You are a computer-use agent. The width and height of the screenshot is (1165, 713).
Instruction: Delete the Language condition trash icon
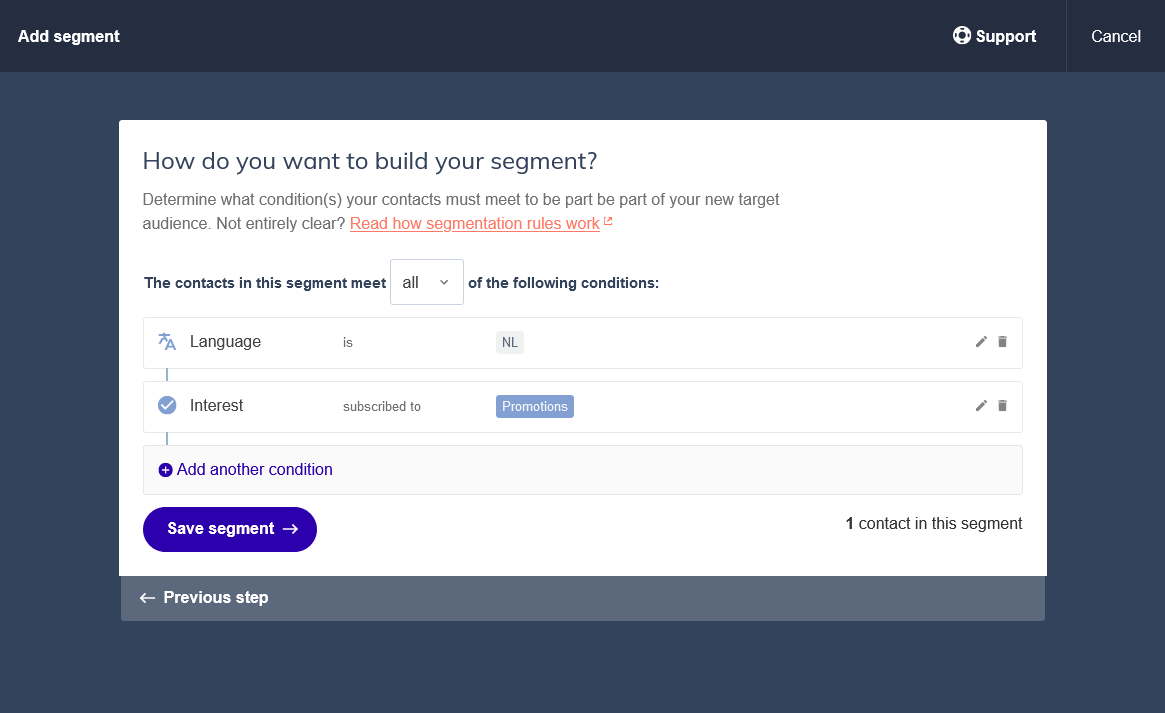(x=1002, y=342)
